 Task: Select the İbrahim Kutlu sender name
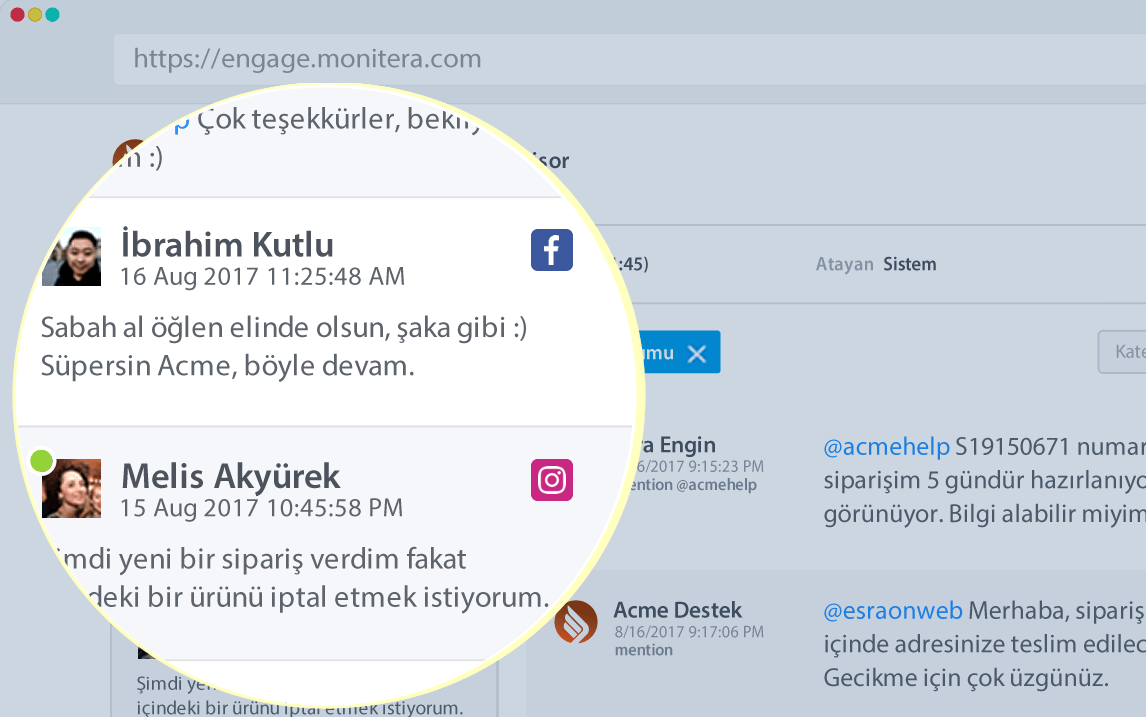(x=227, y=245)
